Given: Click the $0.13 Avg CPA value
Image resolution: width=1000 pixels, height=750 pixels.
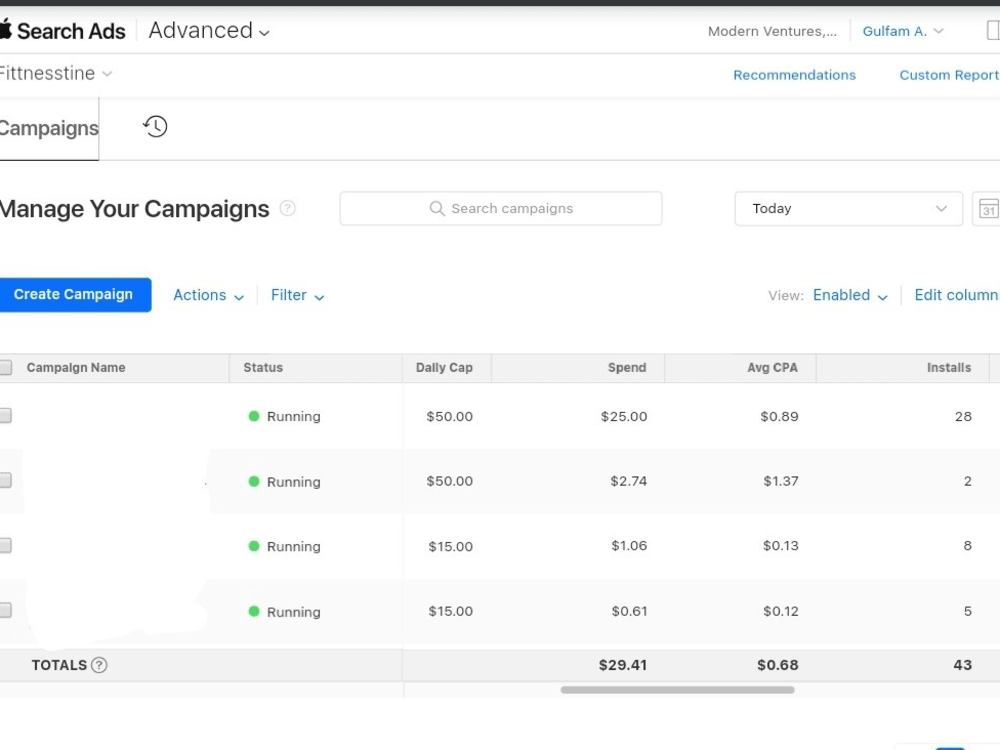Looking at the screenshot, I should (781, 545).
